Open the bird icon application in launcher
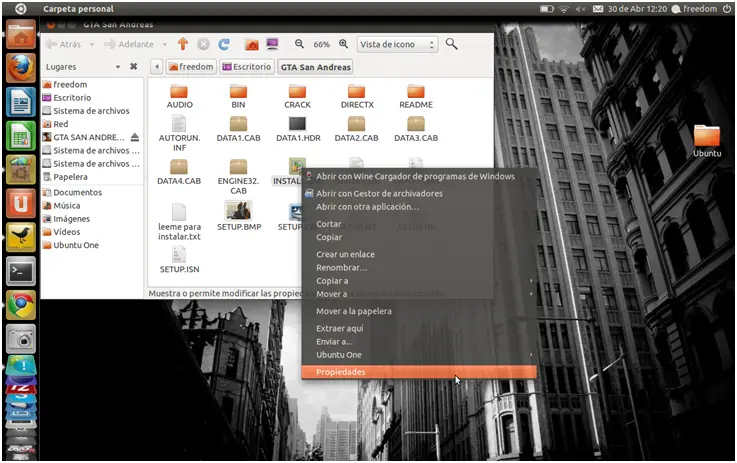 point(21,237)
